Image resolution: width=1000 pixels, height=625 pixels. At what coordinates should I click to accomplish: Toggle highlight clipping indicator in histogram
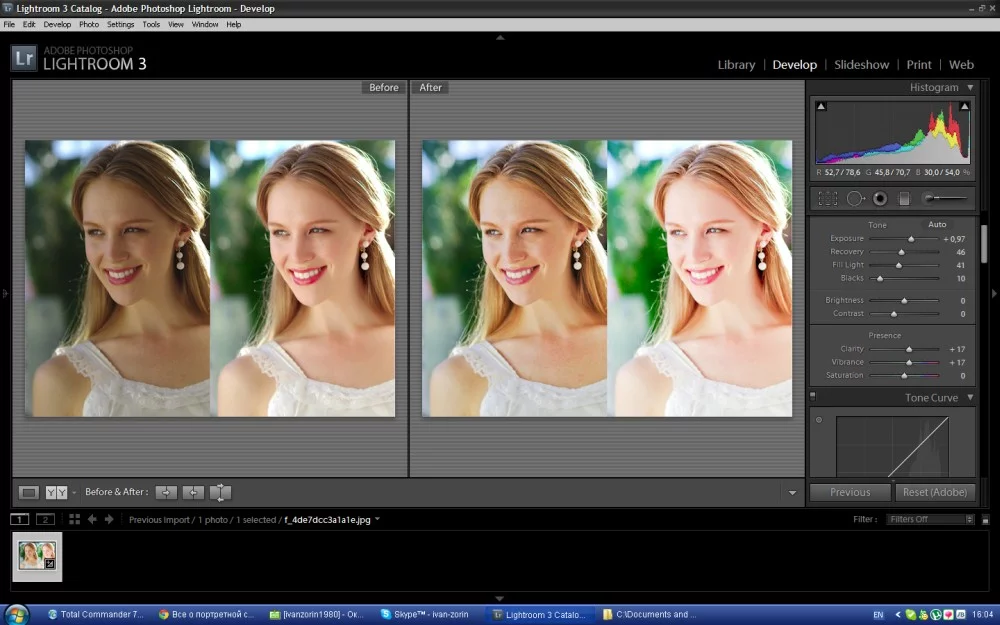[x=965, y=106]
